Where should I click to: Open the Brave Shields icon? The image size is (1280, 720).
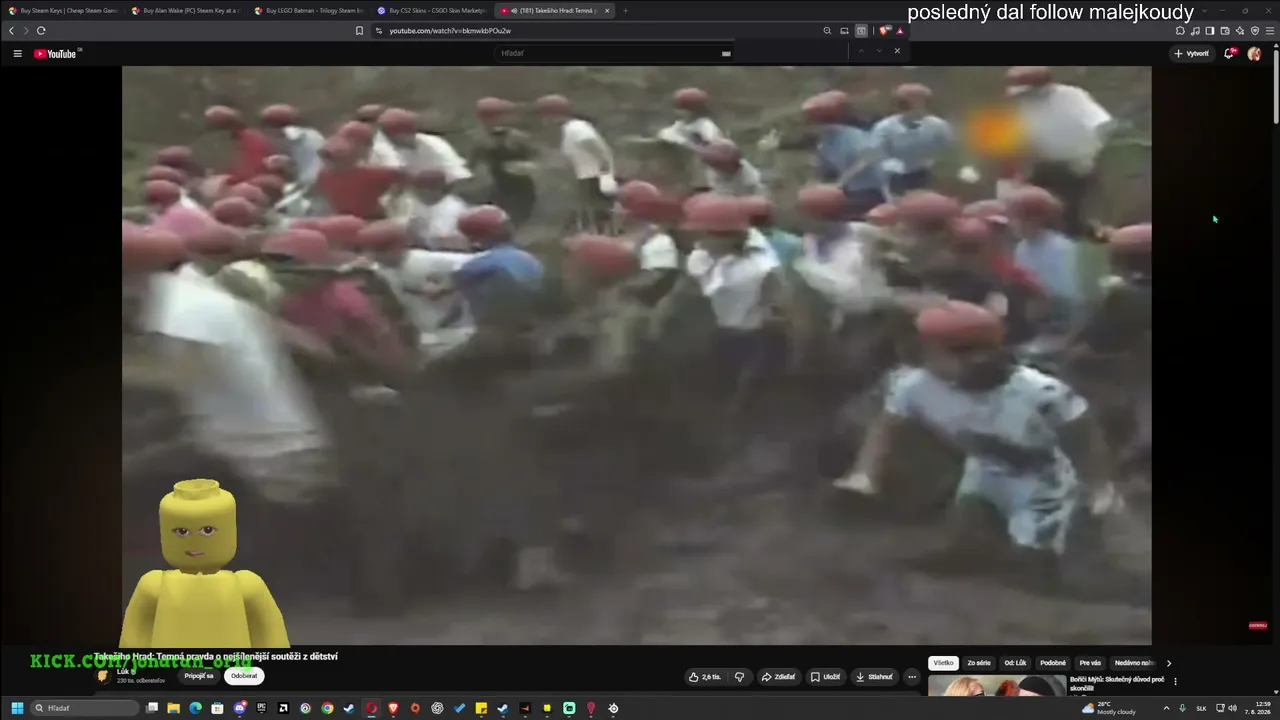pyautogui.click(x=884, y=31)
